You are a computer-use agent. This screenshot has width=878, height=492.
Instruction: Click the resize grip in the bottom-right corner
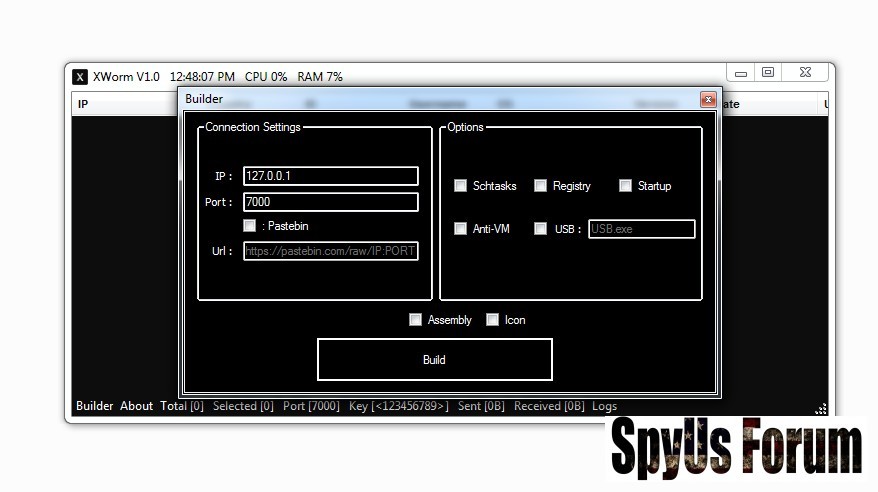[820, 408]
